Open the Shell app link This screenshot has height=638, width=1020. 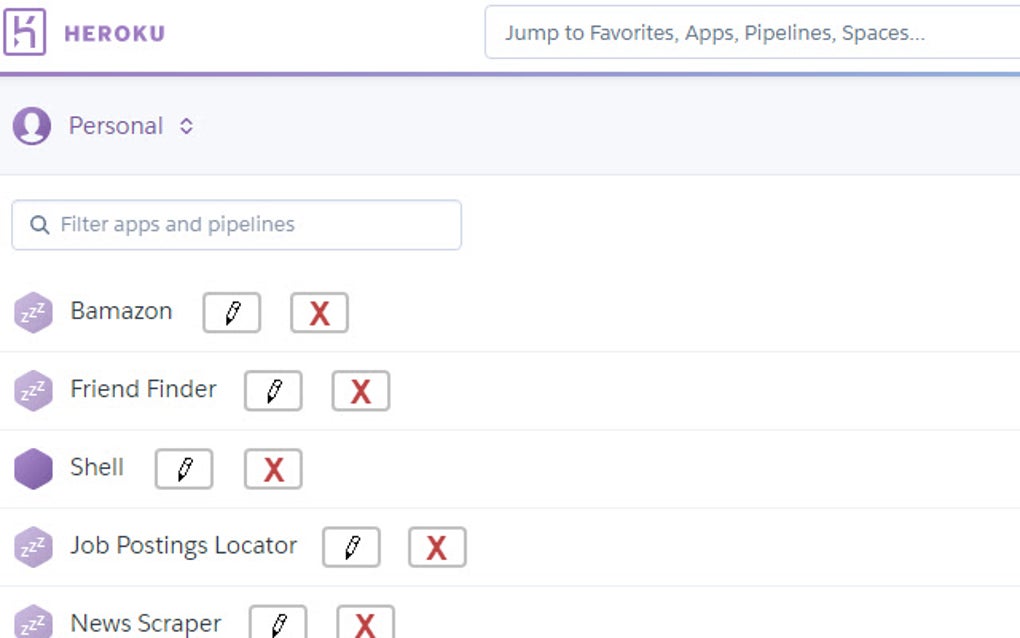(x=96, y=467)
